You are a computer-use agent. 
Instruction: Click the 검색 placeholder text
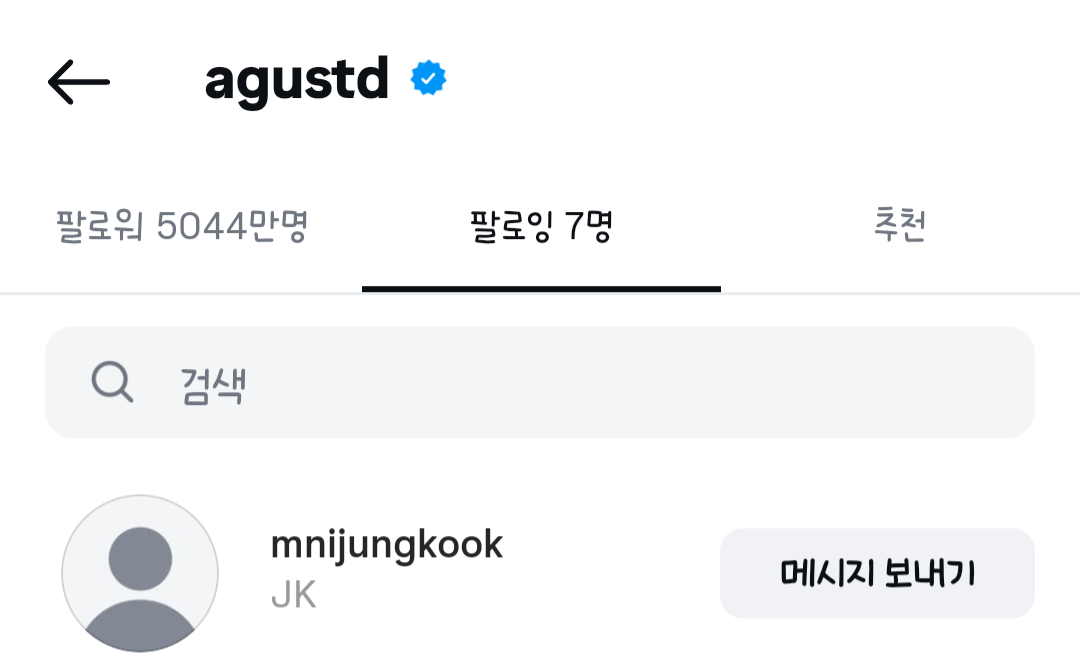click(213, 384)
